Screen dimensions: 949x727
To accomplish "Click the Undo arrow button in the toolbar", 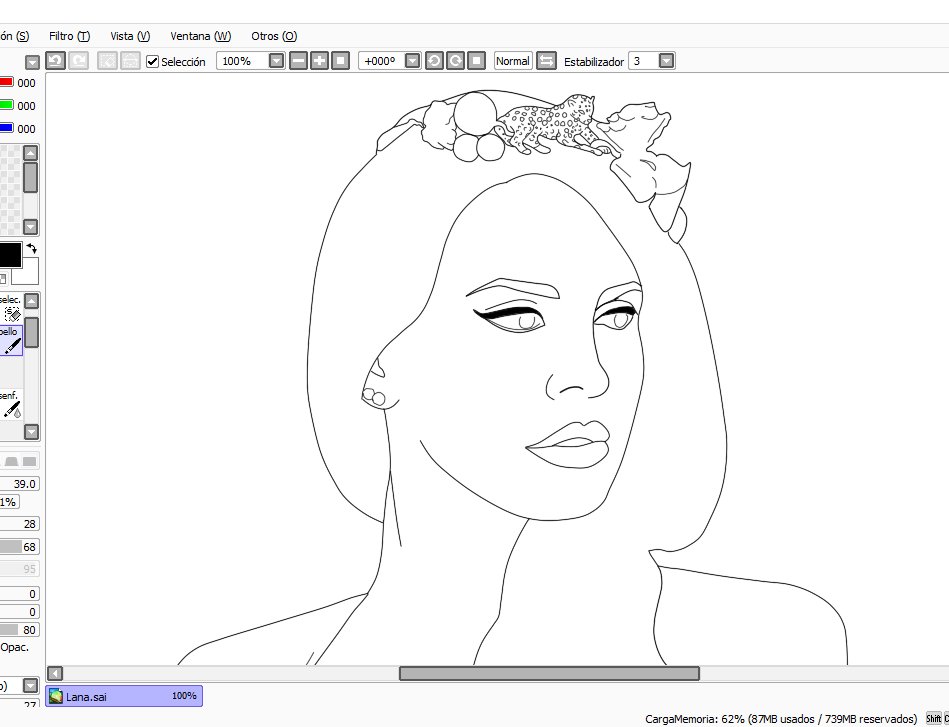I will coord(56,61).
